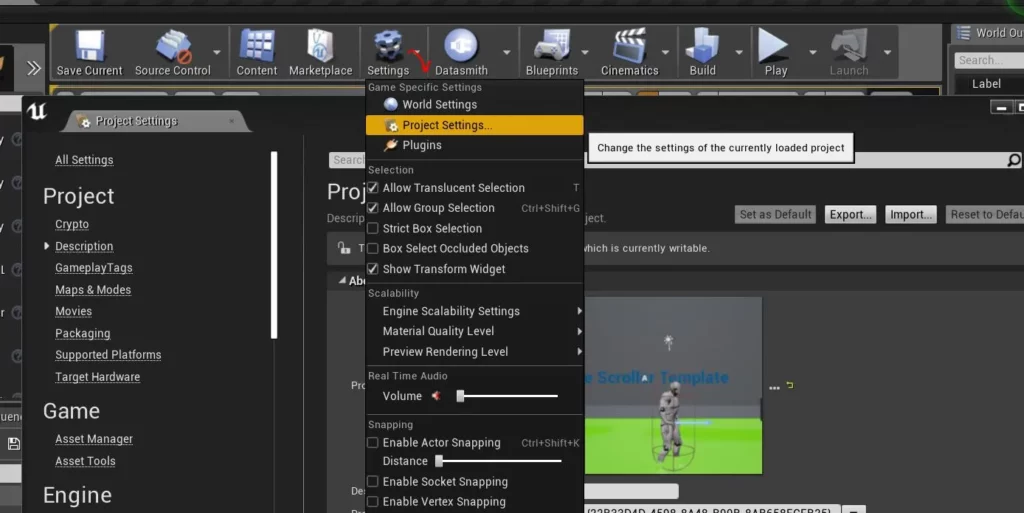Open the GameplayTags settings link
The width and height of the screenshot is (1024, 513).
93,268
